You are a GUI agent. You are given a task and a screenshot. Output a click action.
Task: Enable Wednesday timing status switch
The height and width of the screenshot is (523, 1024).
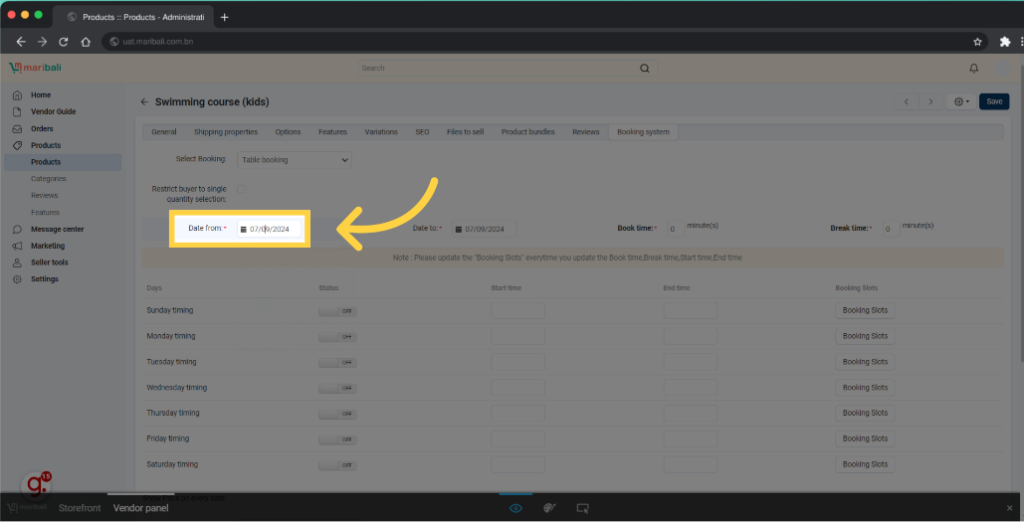point(337,388)
